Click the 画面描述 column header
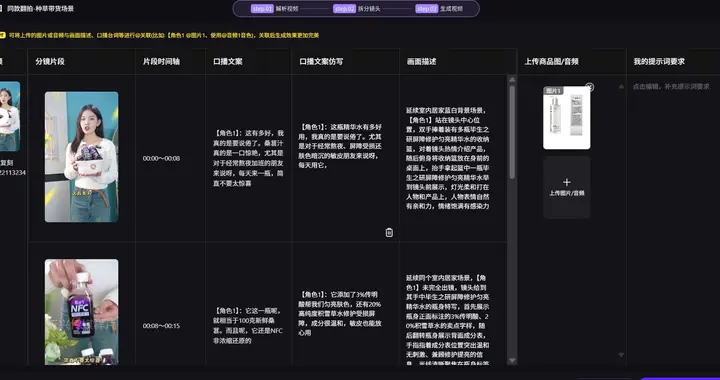 point(422,61)
